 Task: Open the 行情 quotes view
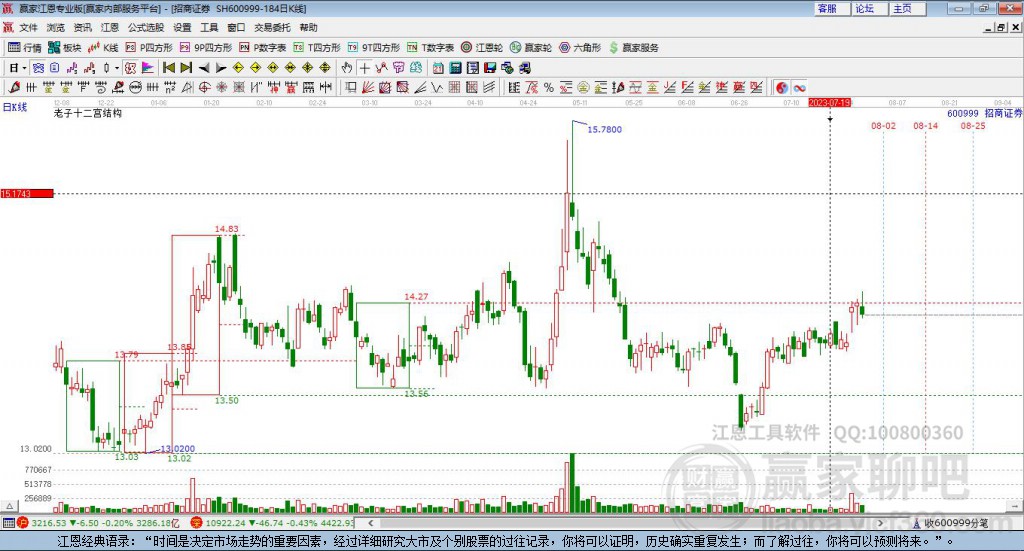coord(24,48)
